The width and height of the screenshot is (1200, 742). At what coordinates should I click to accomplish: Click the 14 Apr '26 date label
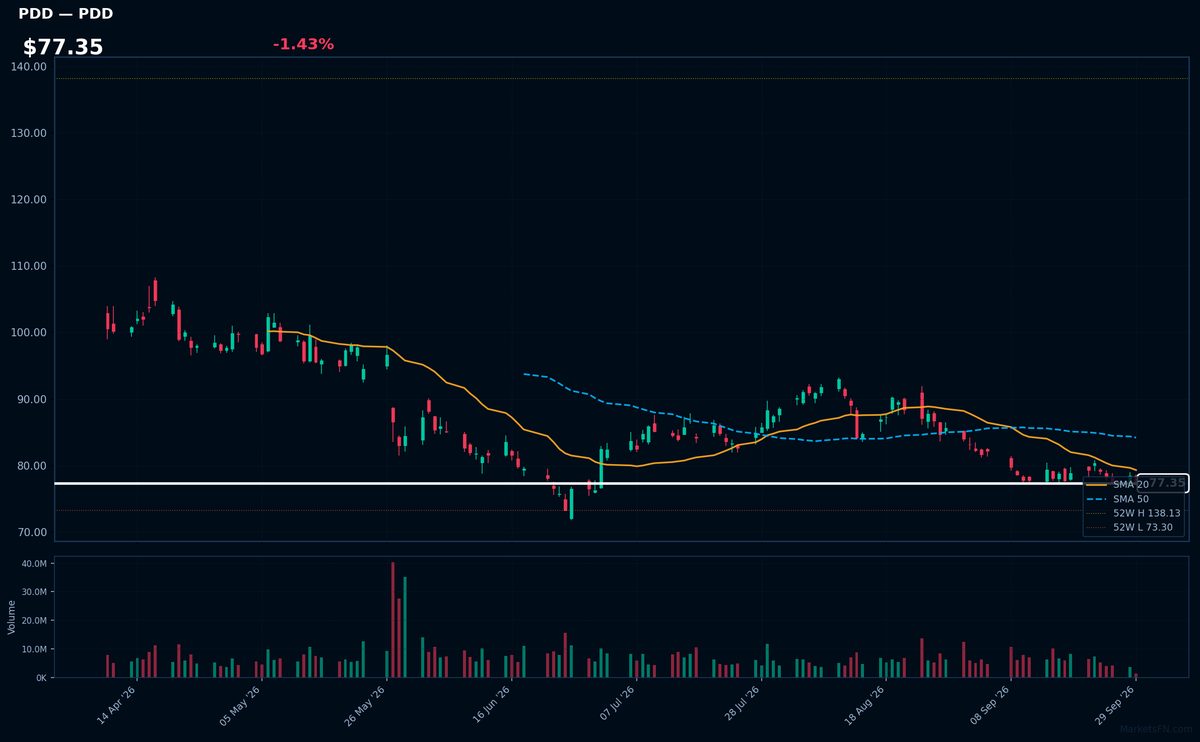pos(117,706)
